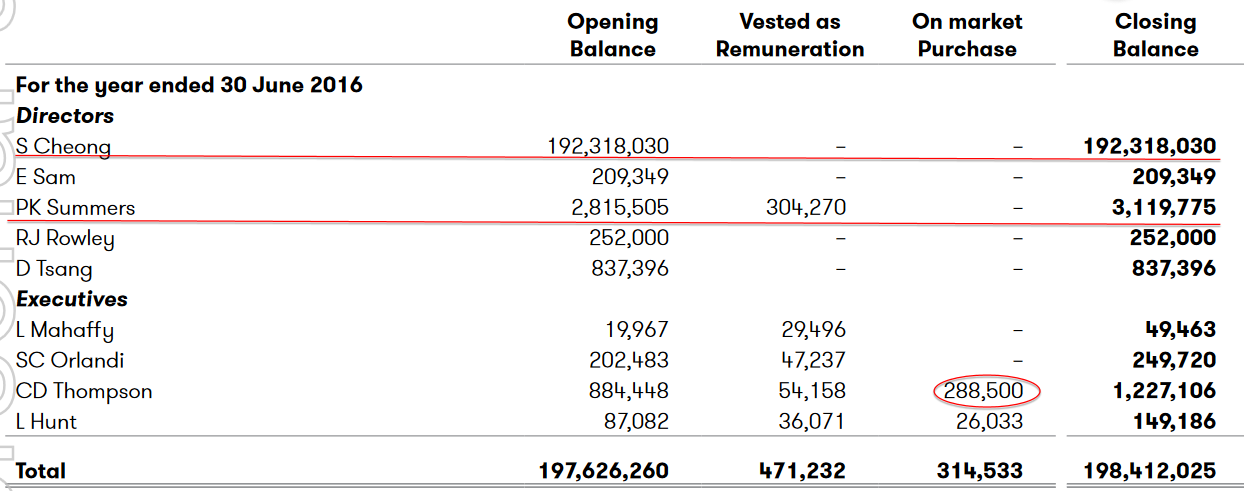This screenshot has height=491, width=1244.
Task: Click the Directors section heading
Action: (65, 116)
